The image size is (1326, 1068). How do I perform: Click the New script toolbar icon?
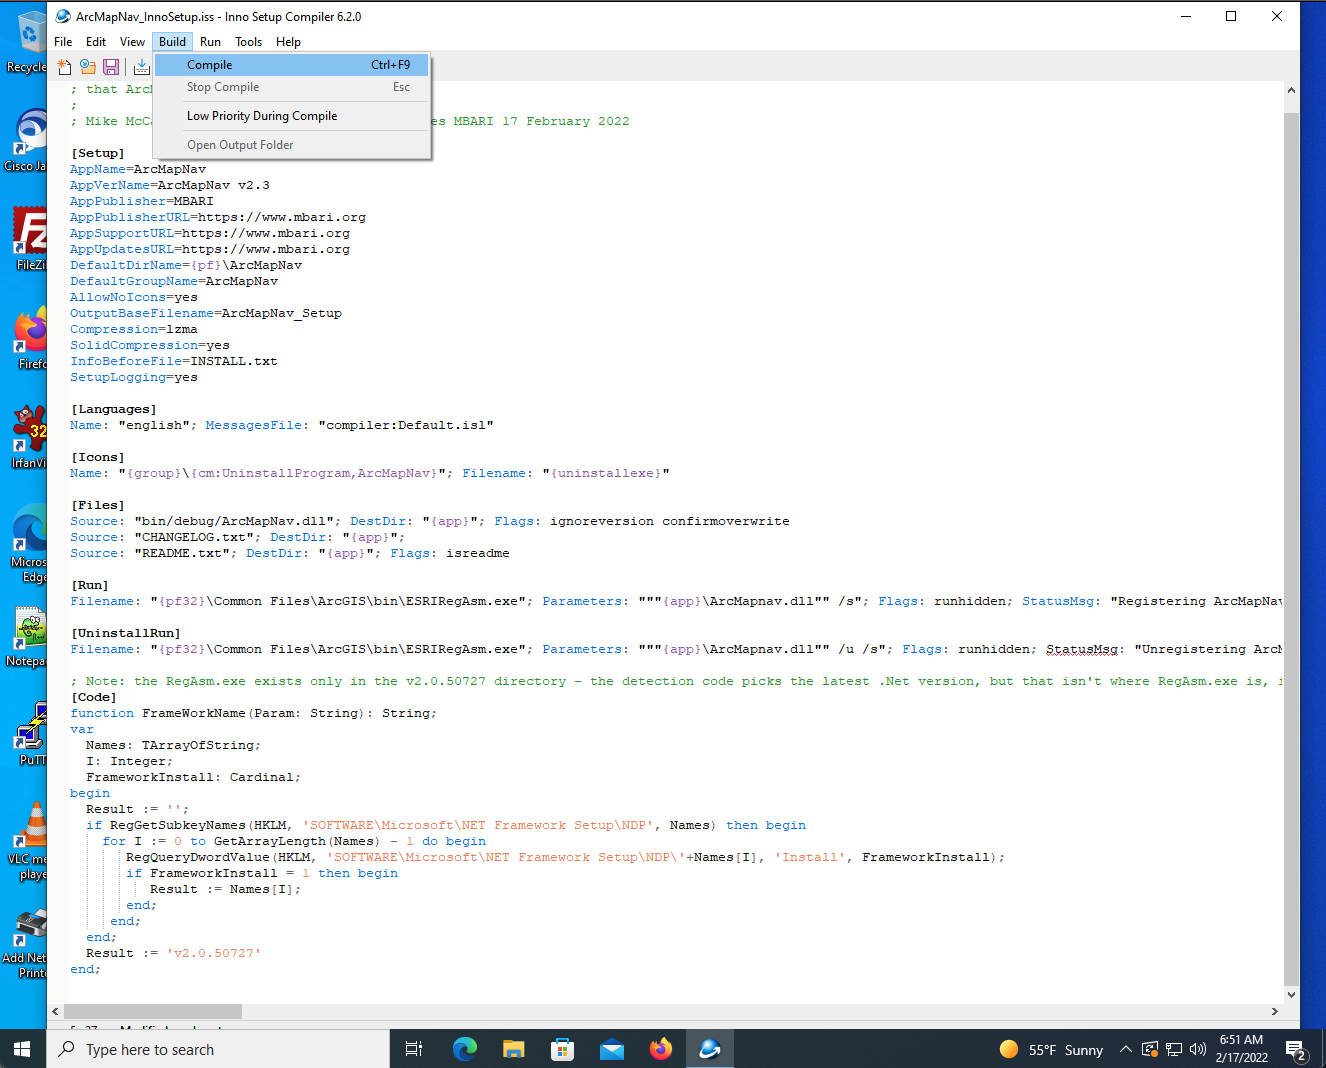[x=64, y=67]
